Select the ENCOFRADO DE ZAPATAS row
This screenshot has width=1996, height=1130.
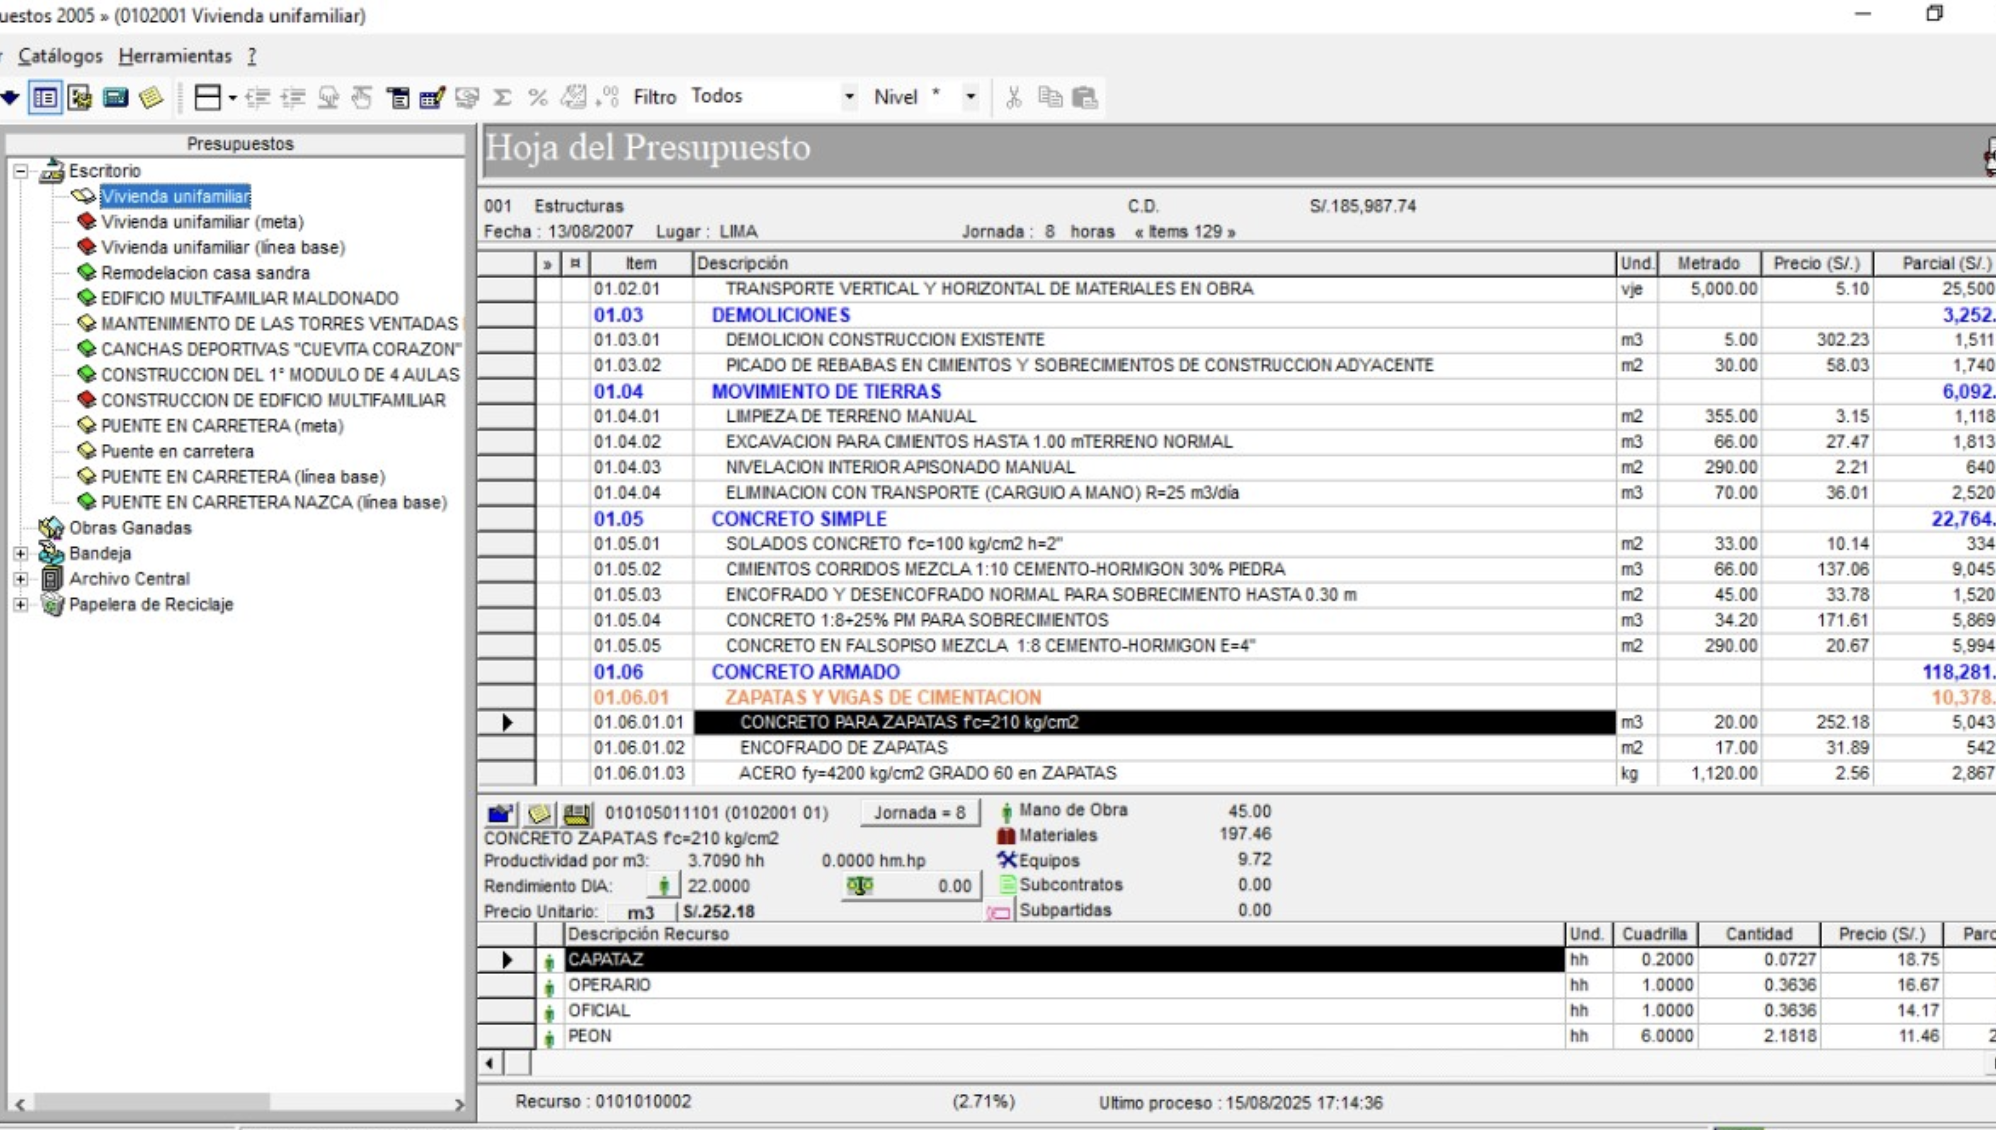843,747
